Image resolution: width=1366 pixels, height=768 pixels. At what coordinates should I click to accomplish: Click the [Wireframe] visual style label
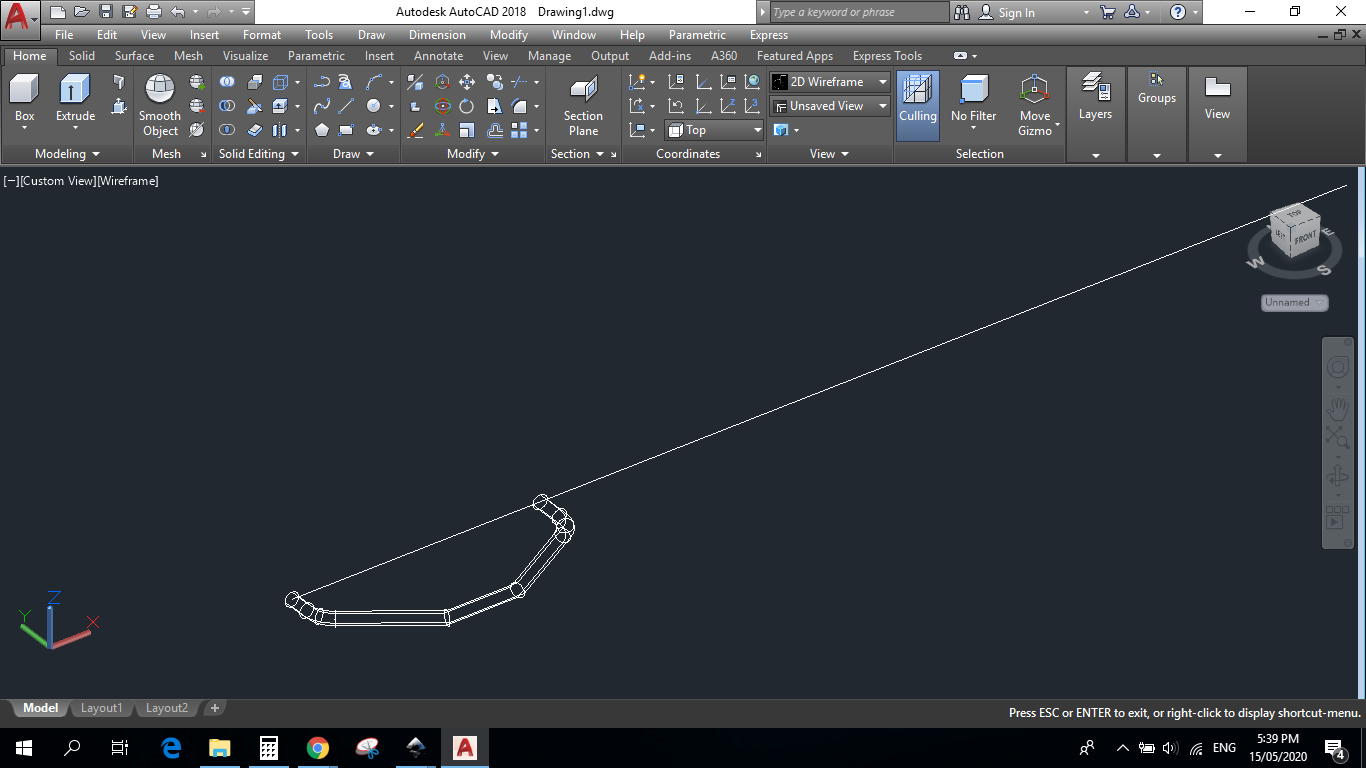[128, 181]
